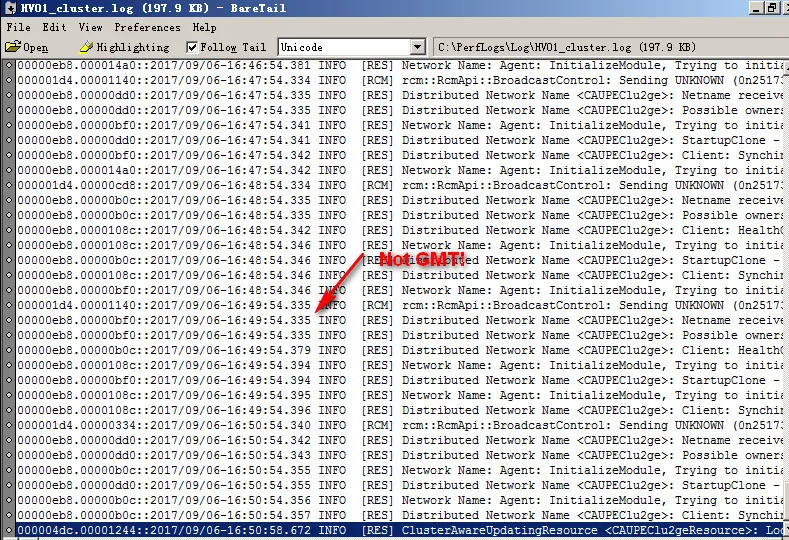789x540 pixels.
Task: Click ClusterAwareUpdatingResource text in highlighted last line
Action: (x=499, y=530)
